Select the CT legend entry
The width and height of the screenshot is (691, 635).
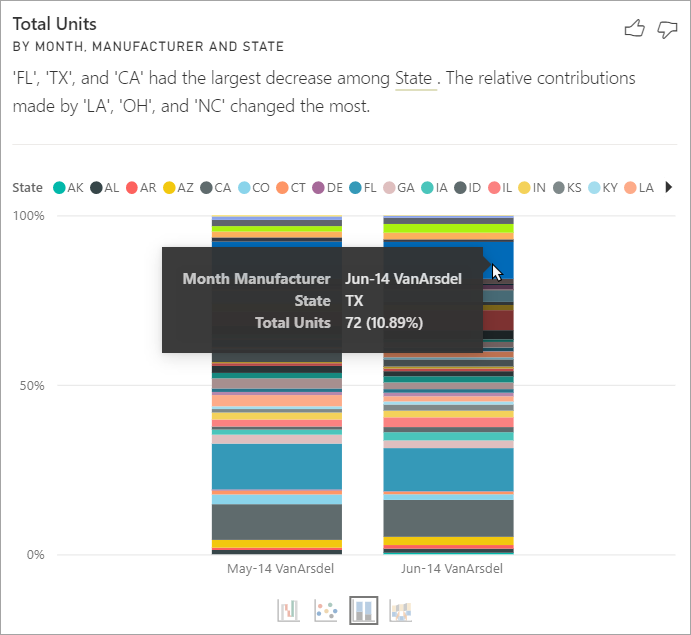(x=292, y=187)
